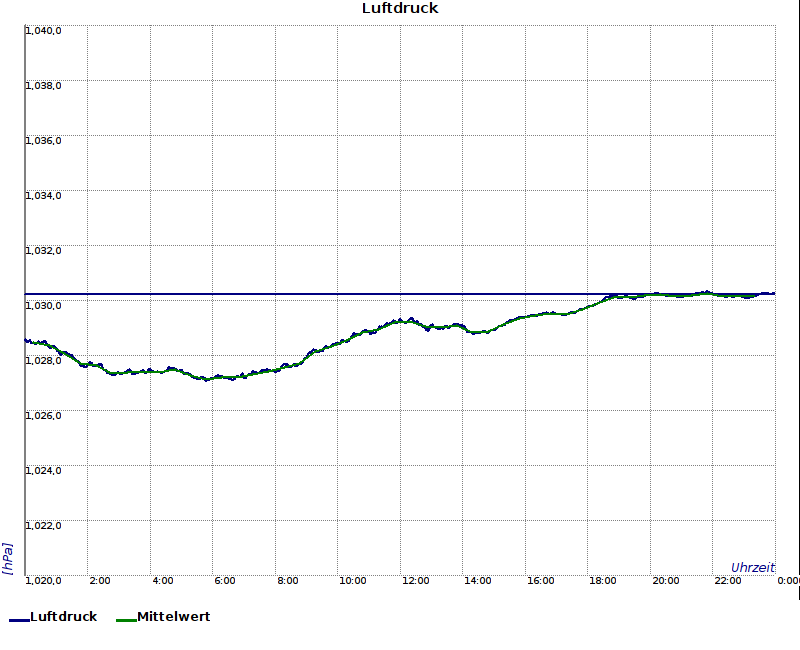Click the 1,026,0 y-axis value

click(43, 416)
